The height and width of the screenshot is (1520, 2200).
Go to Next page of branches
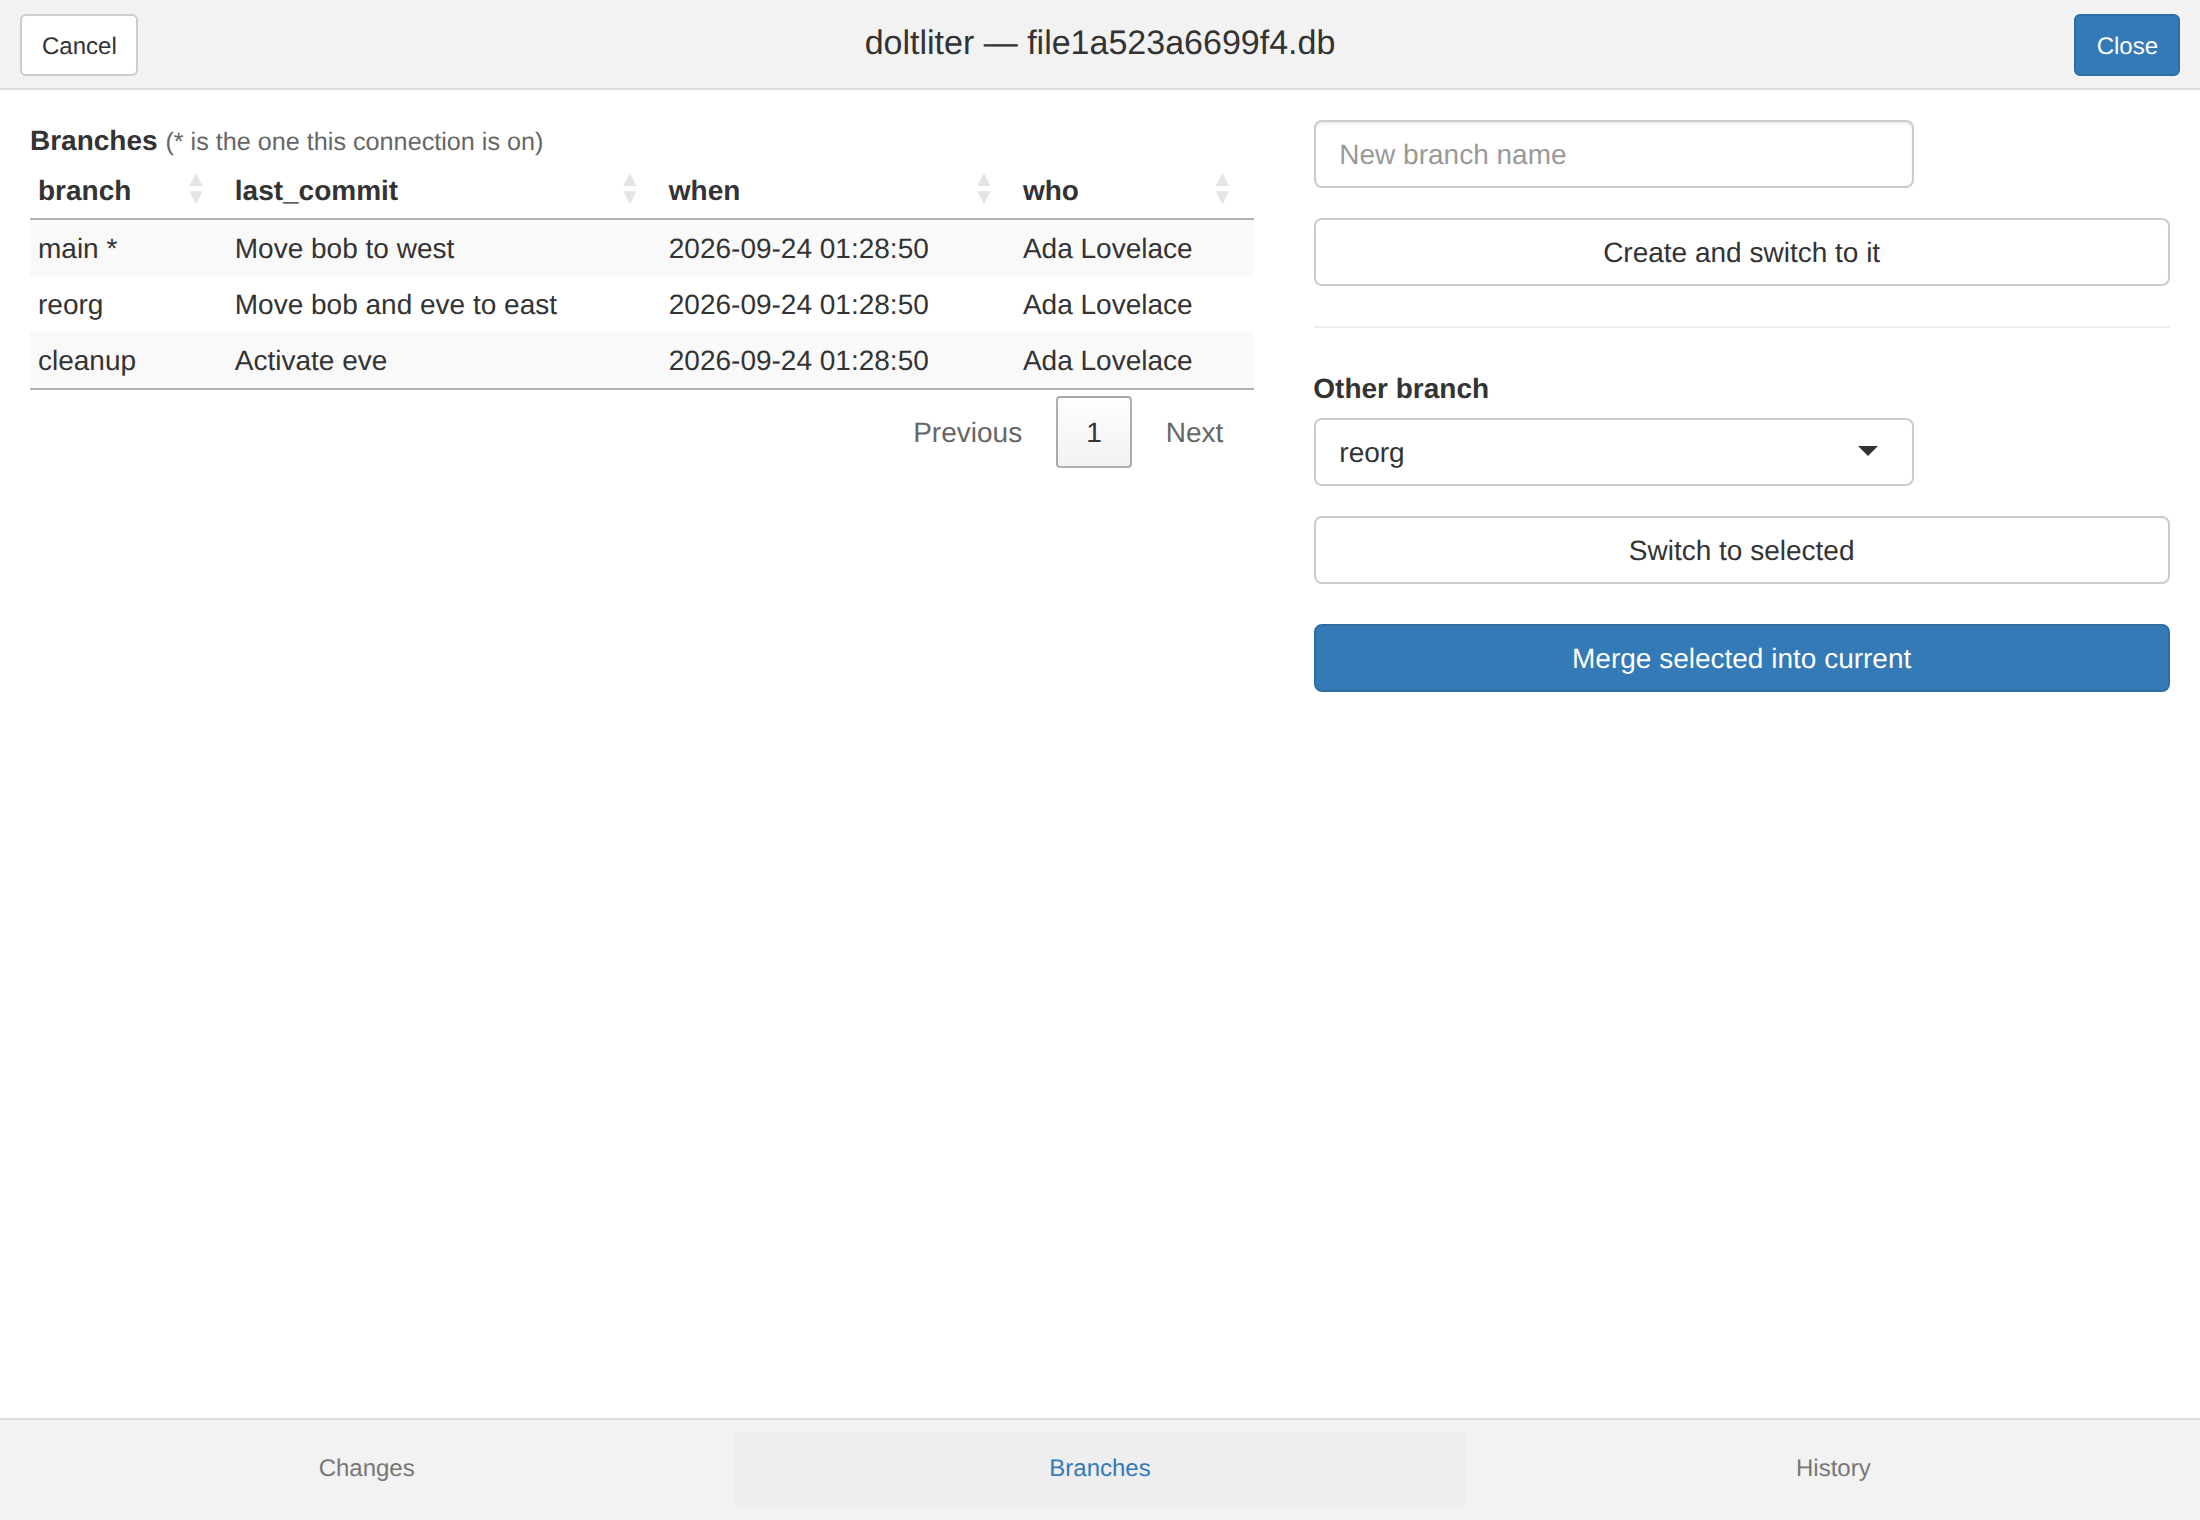[1194, 432]
